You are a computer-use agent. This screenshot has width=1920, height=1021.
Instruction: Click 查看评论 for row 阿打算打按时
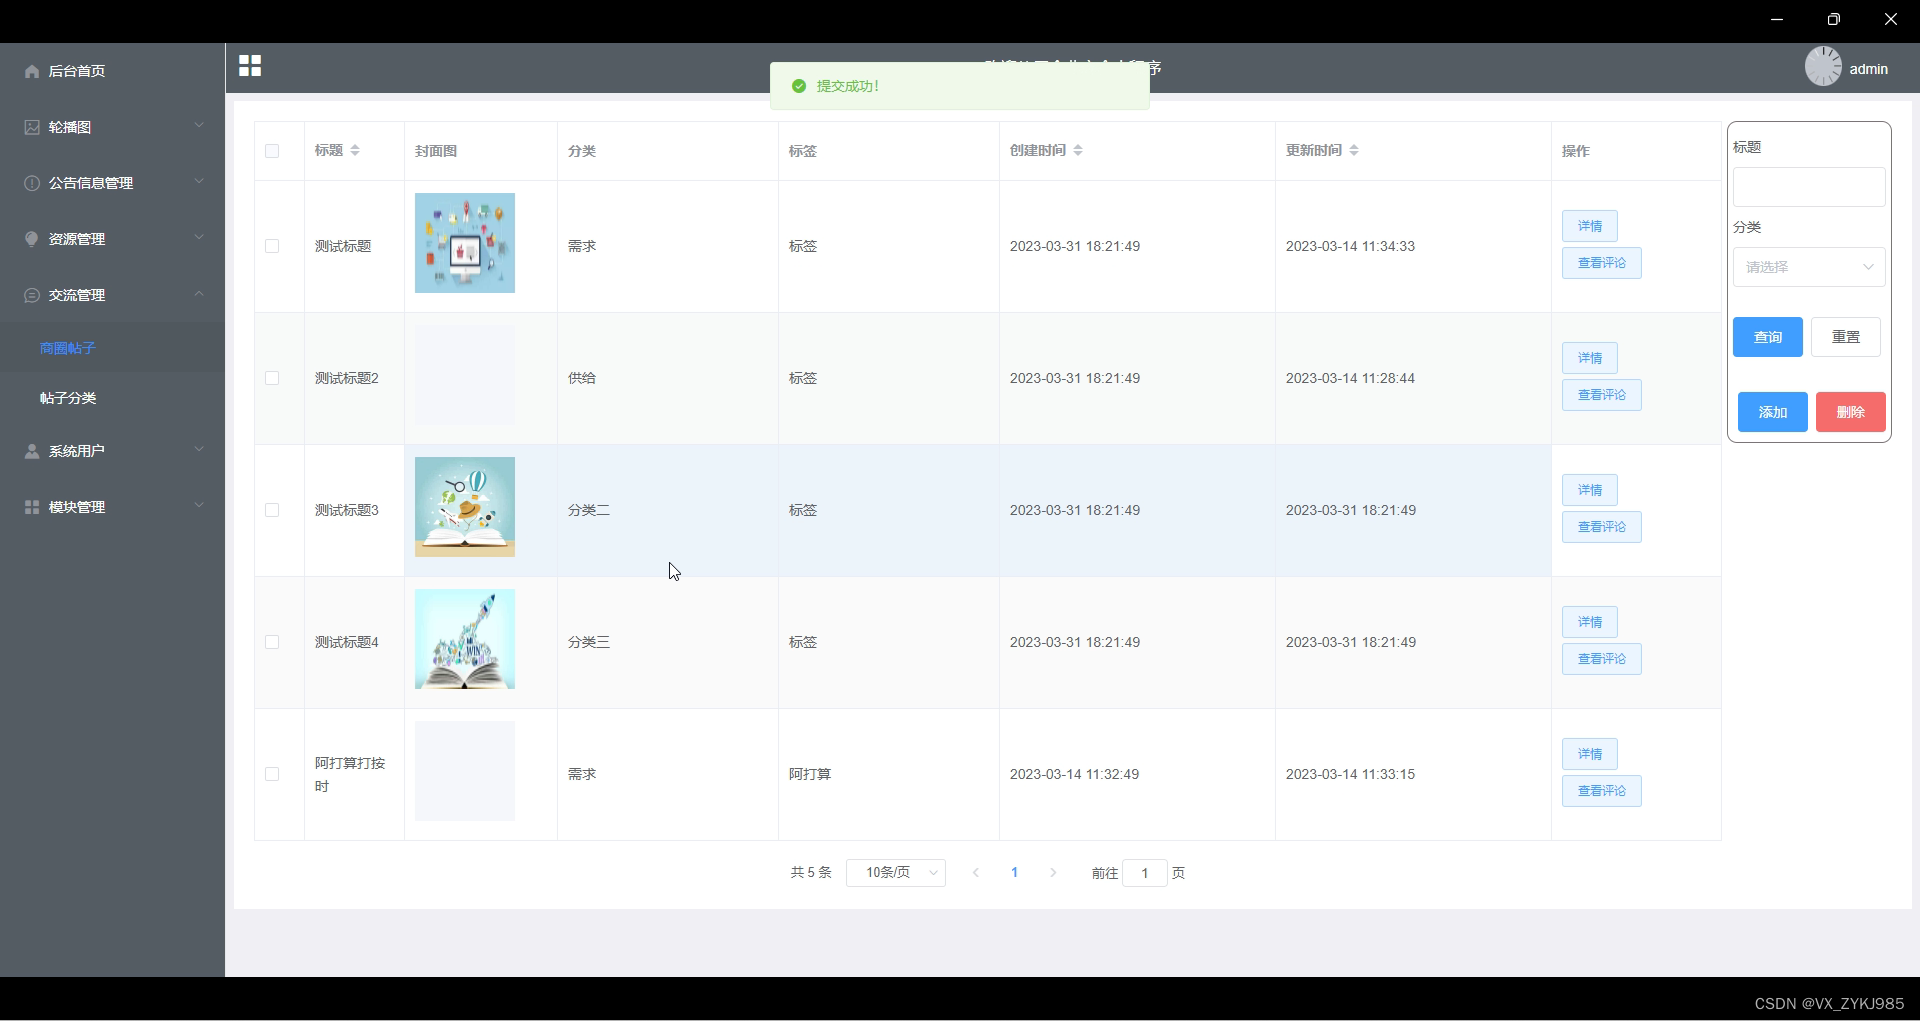(x=1602, y=791)
